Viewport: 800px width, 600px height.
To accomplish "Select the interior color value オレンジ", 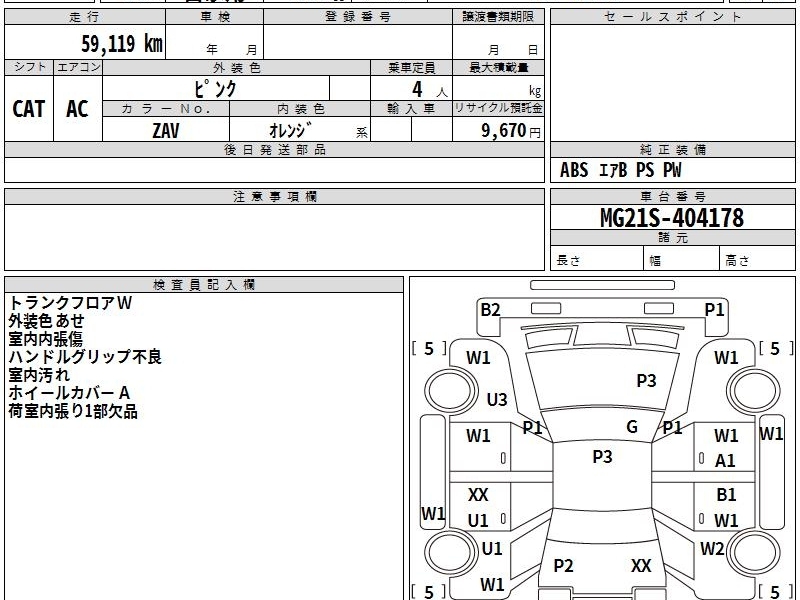I will click(290, 130).
